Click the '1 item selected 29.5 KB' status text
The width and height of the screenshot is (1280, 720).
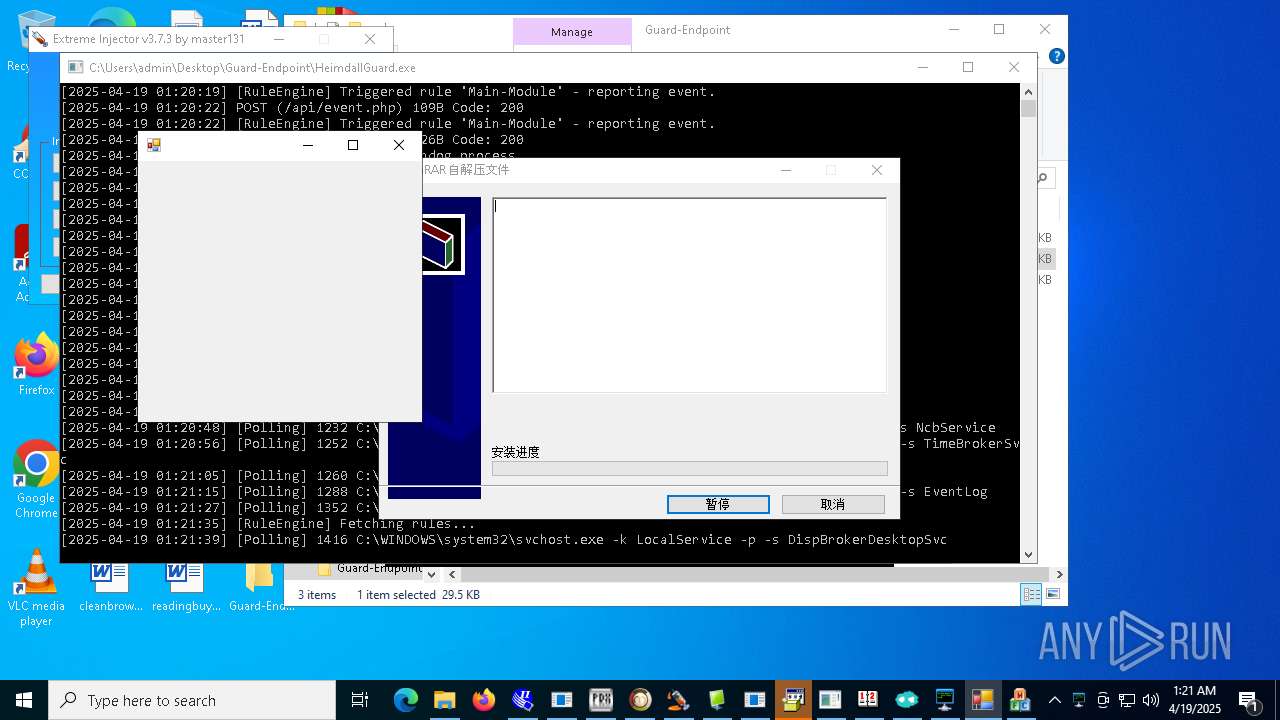[x=418, y=594]
